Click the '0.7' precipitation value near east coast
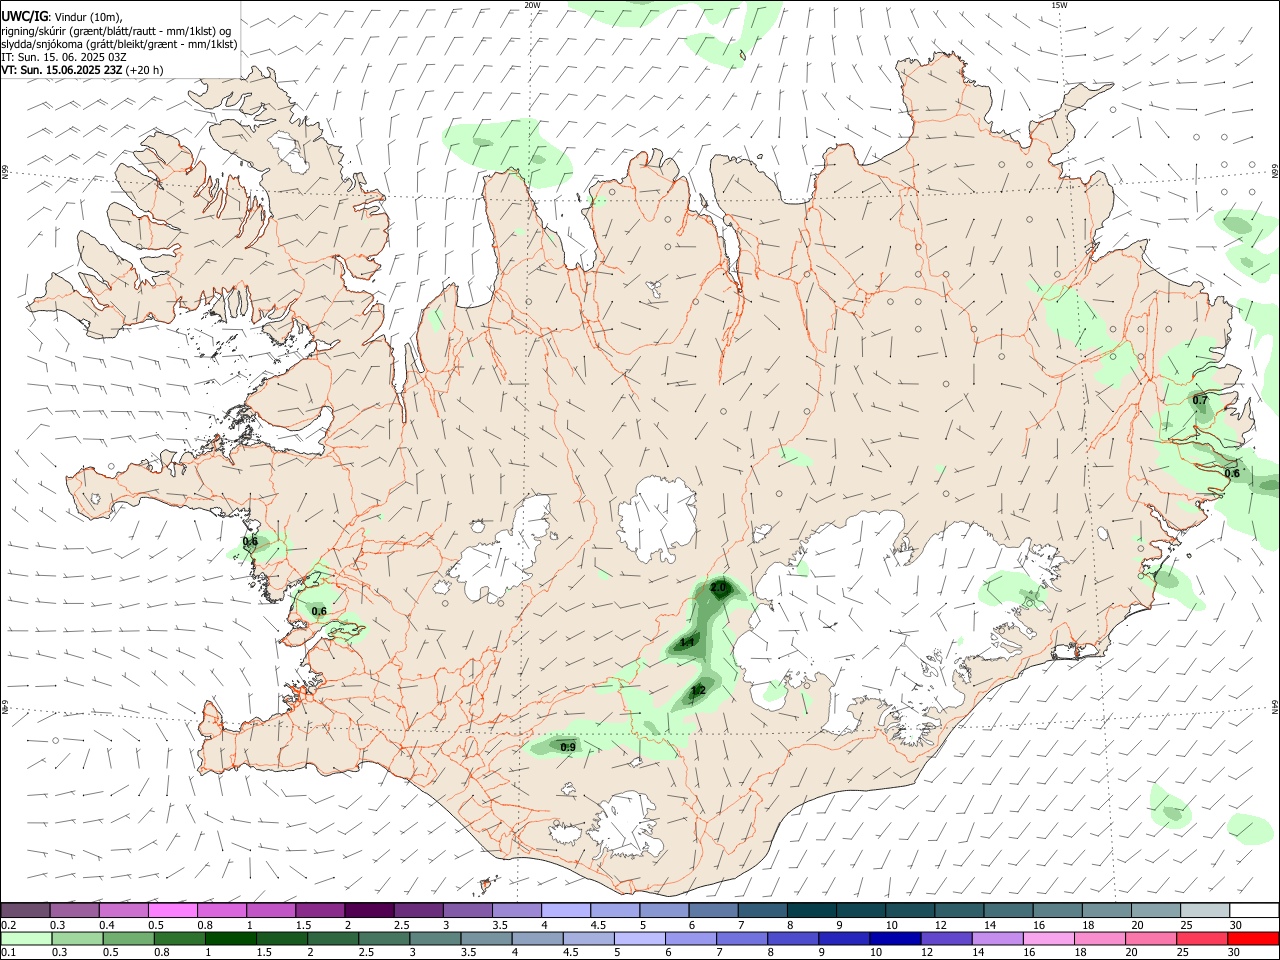Viewport: 1280px width, 960px height. 1200,401
